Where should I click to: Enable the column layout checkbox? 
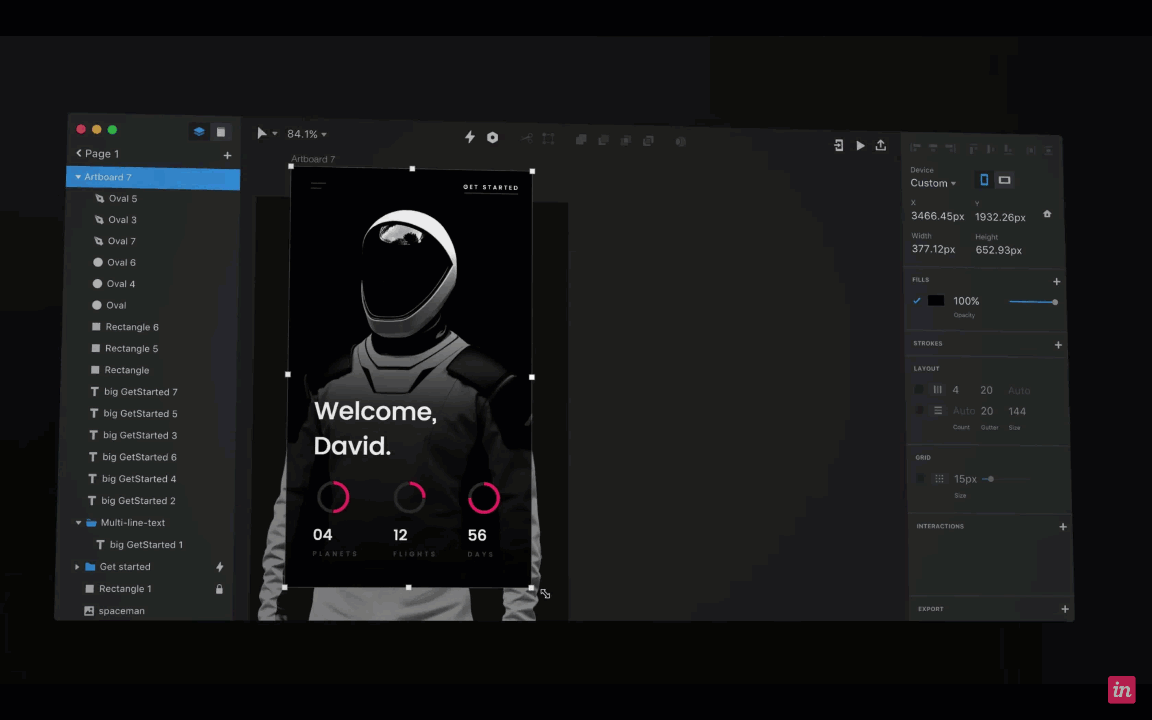[919, 389]
